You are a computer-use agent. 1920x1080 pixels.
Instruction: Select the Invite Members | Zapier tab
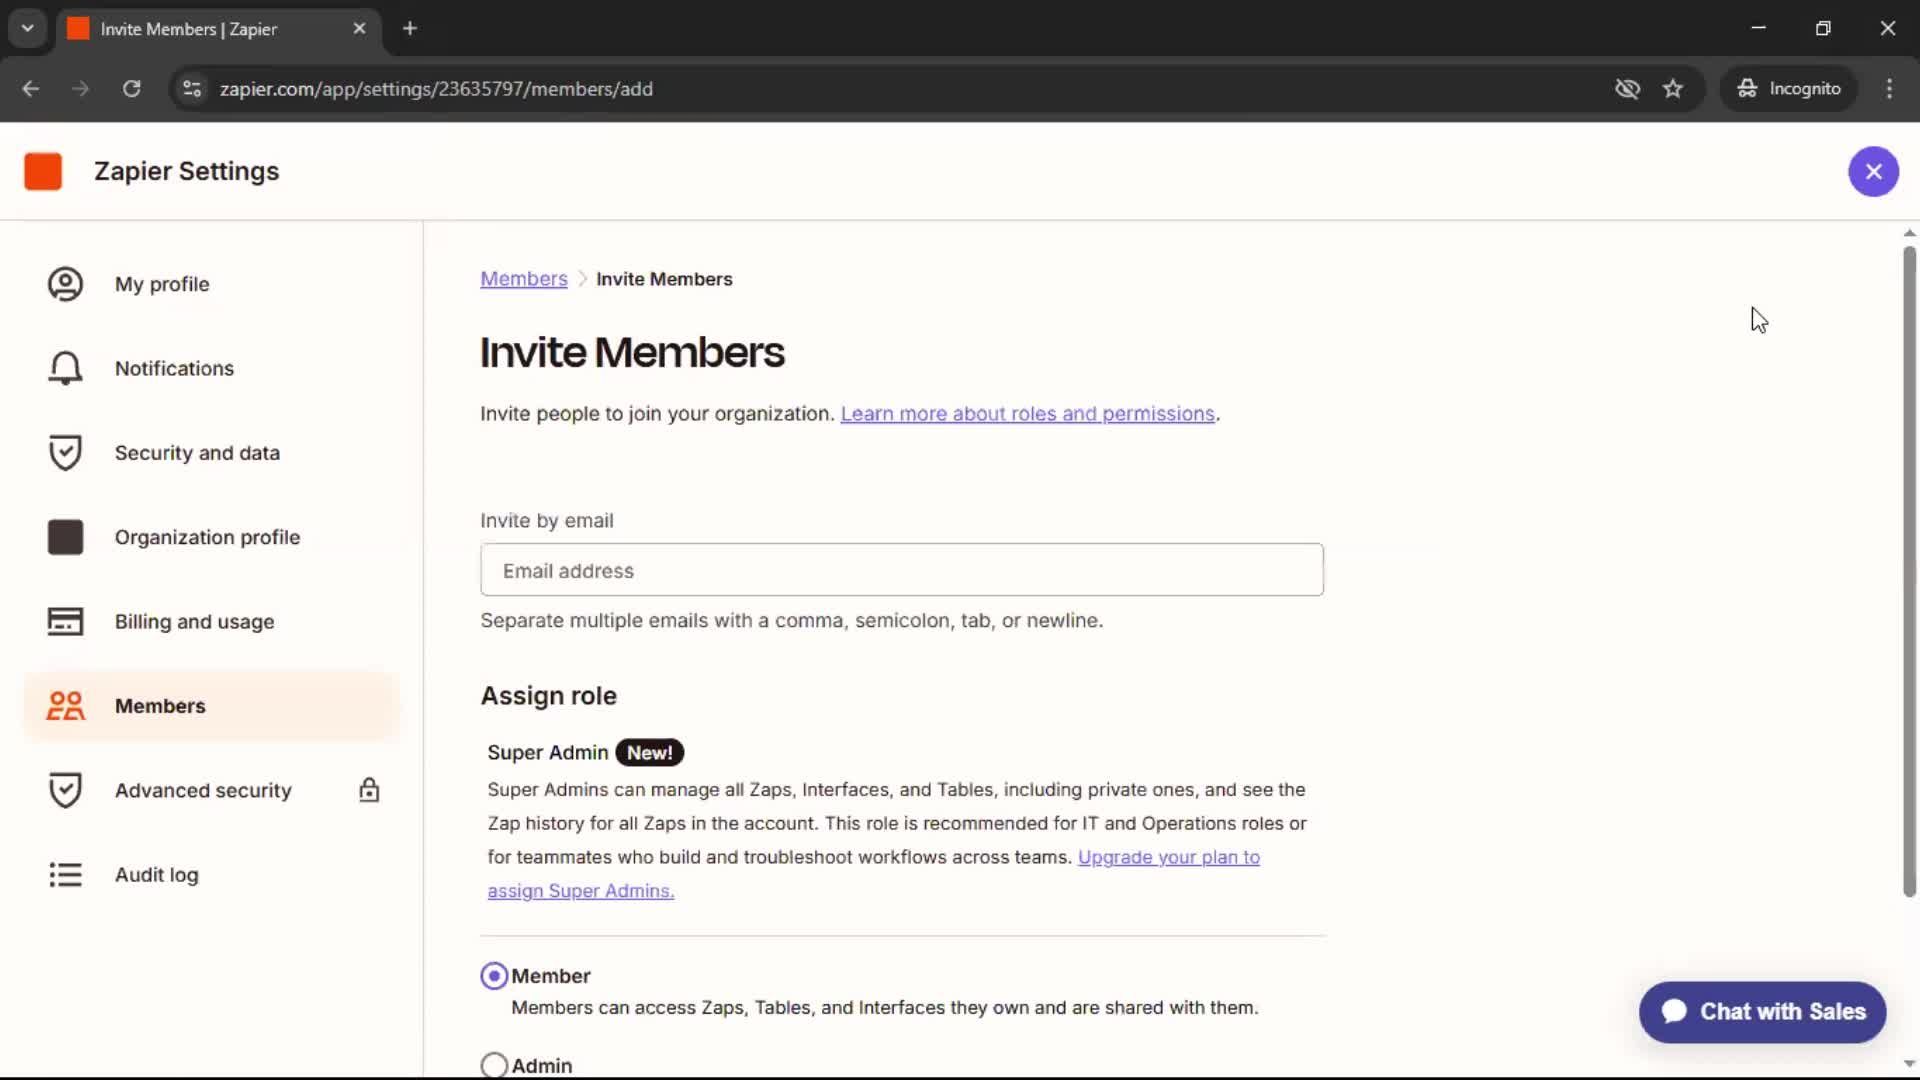click(x=218, y=29)
